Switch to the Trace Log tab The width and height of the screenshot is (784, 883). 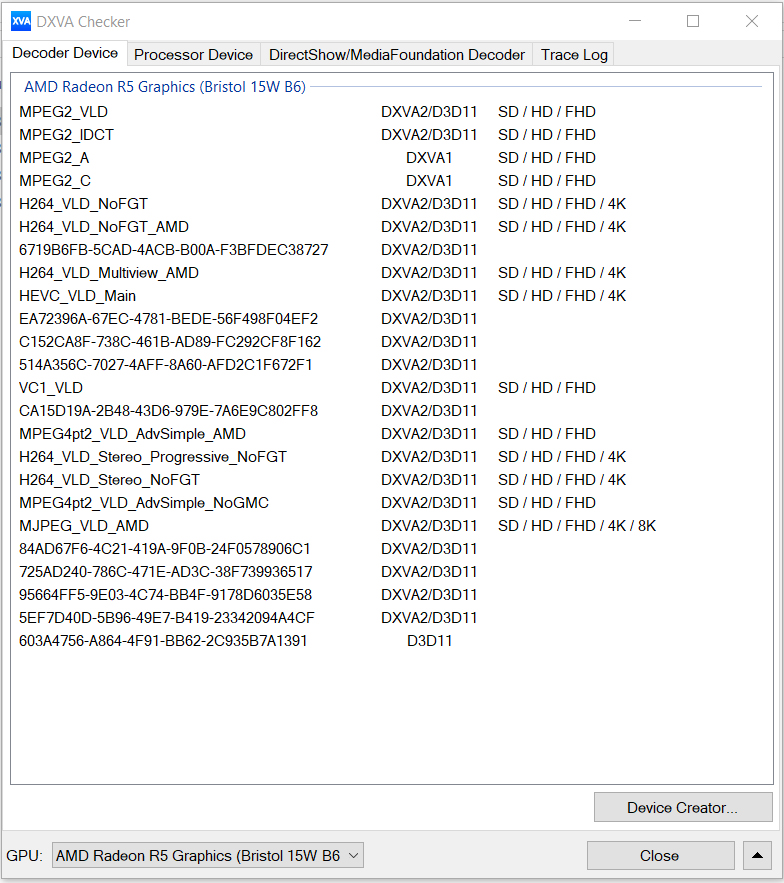point(574,55)
